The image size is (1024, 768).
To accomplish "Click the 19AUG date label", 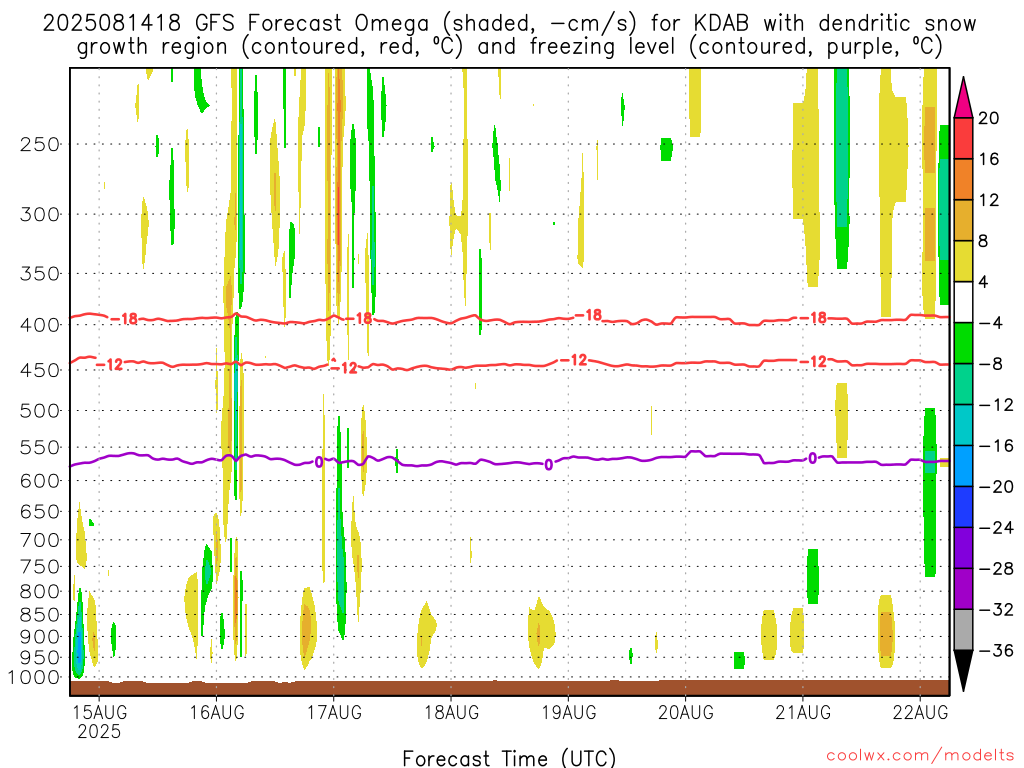I will click(x=569, y=711).
